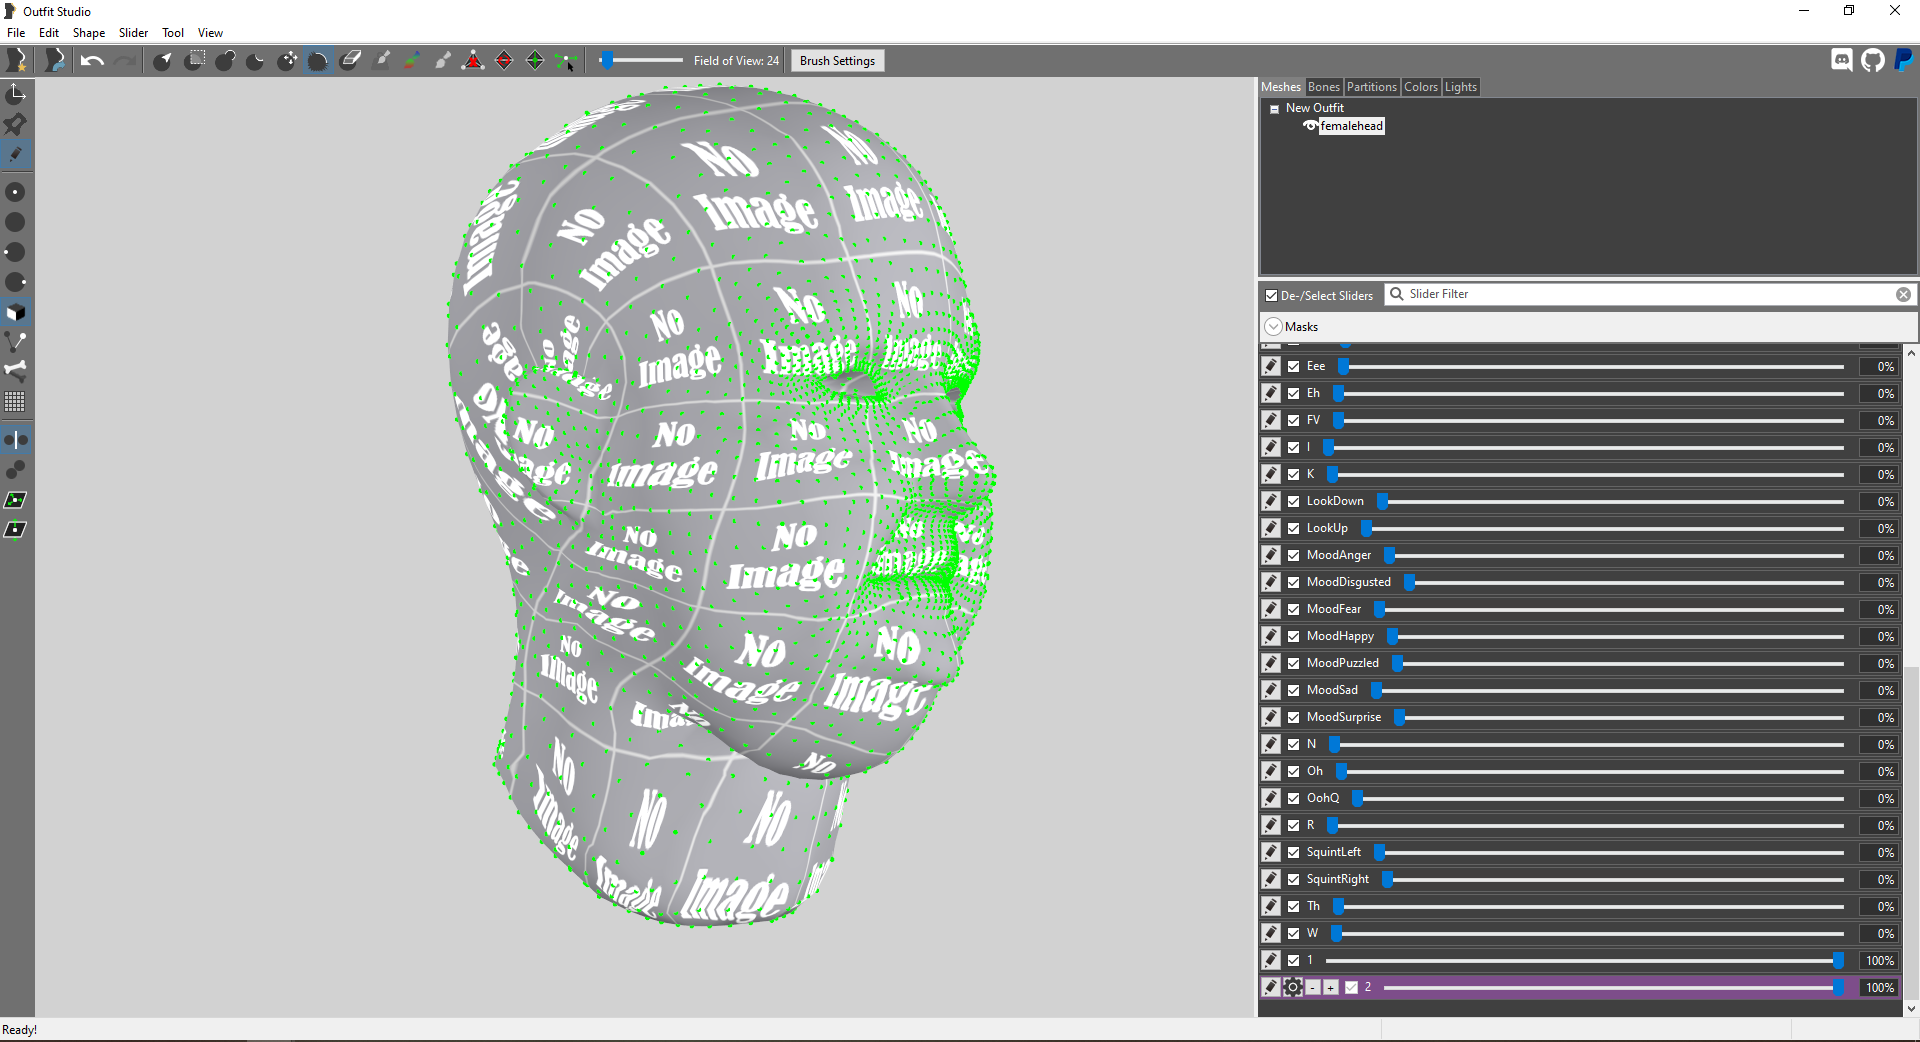
Task: Toggle the pencil vertex edit mode
Action: [x=16, y=154]
